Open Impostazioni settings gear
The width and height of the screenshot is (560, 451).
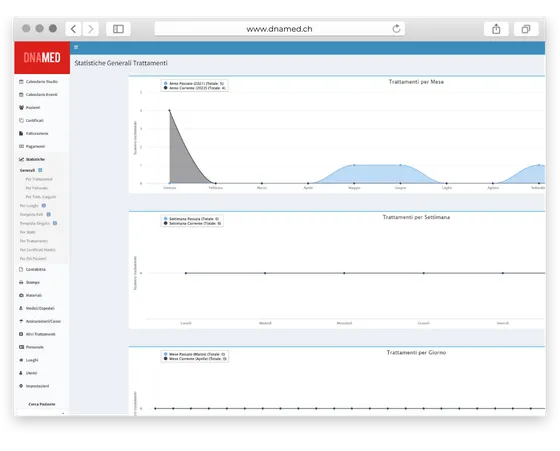coord(21,386)
